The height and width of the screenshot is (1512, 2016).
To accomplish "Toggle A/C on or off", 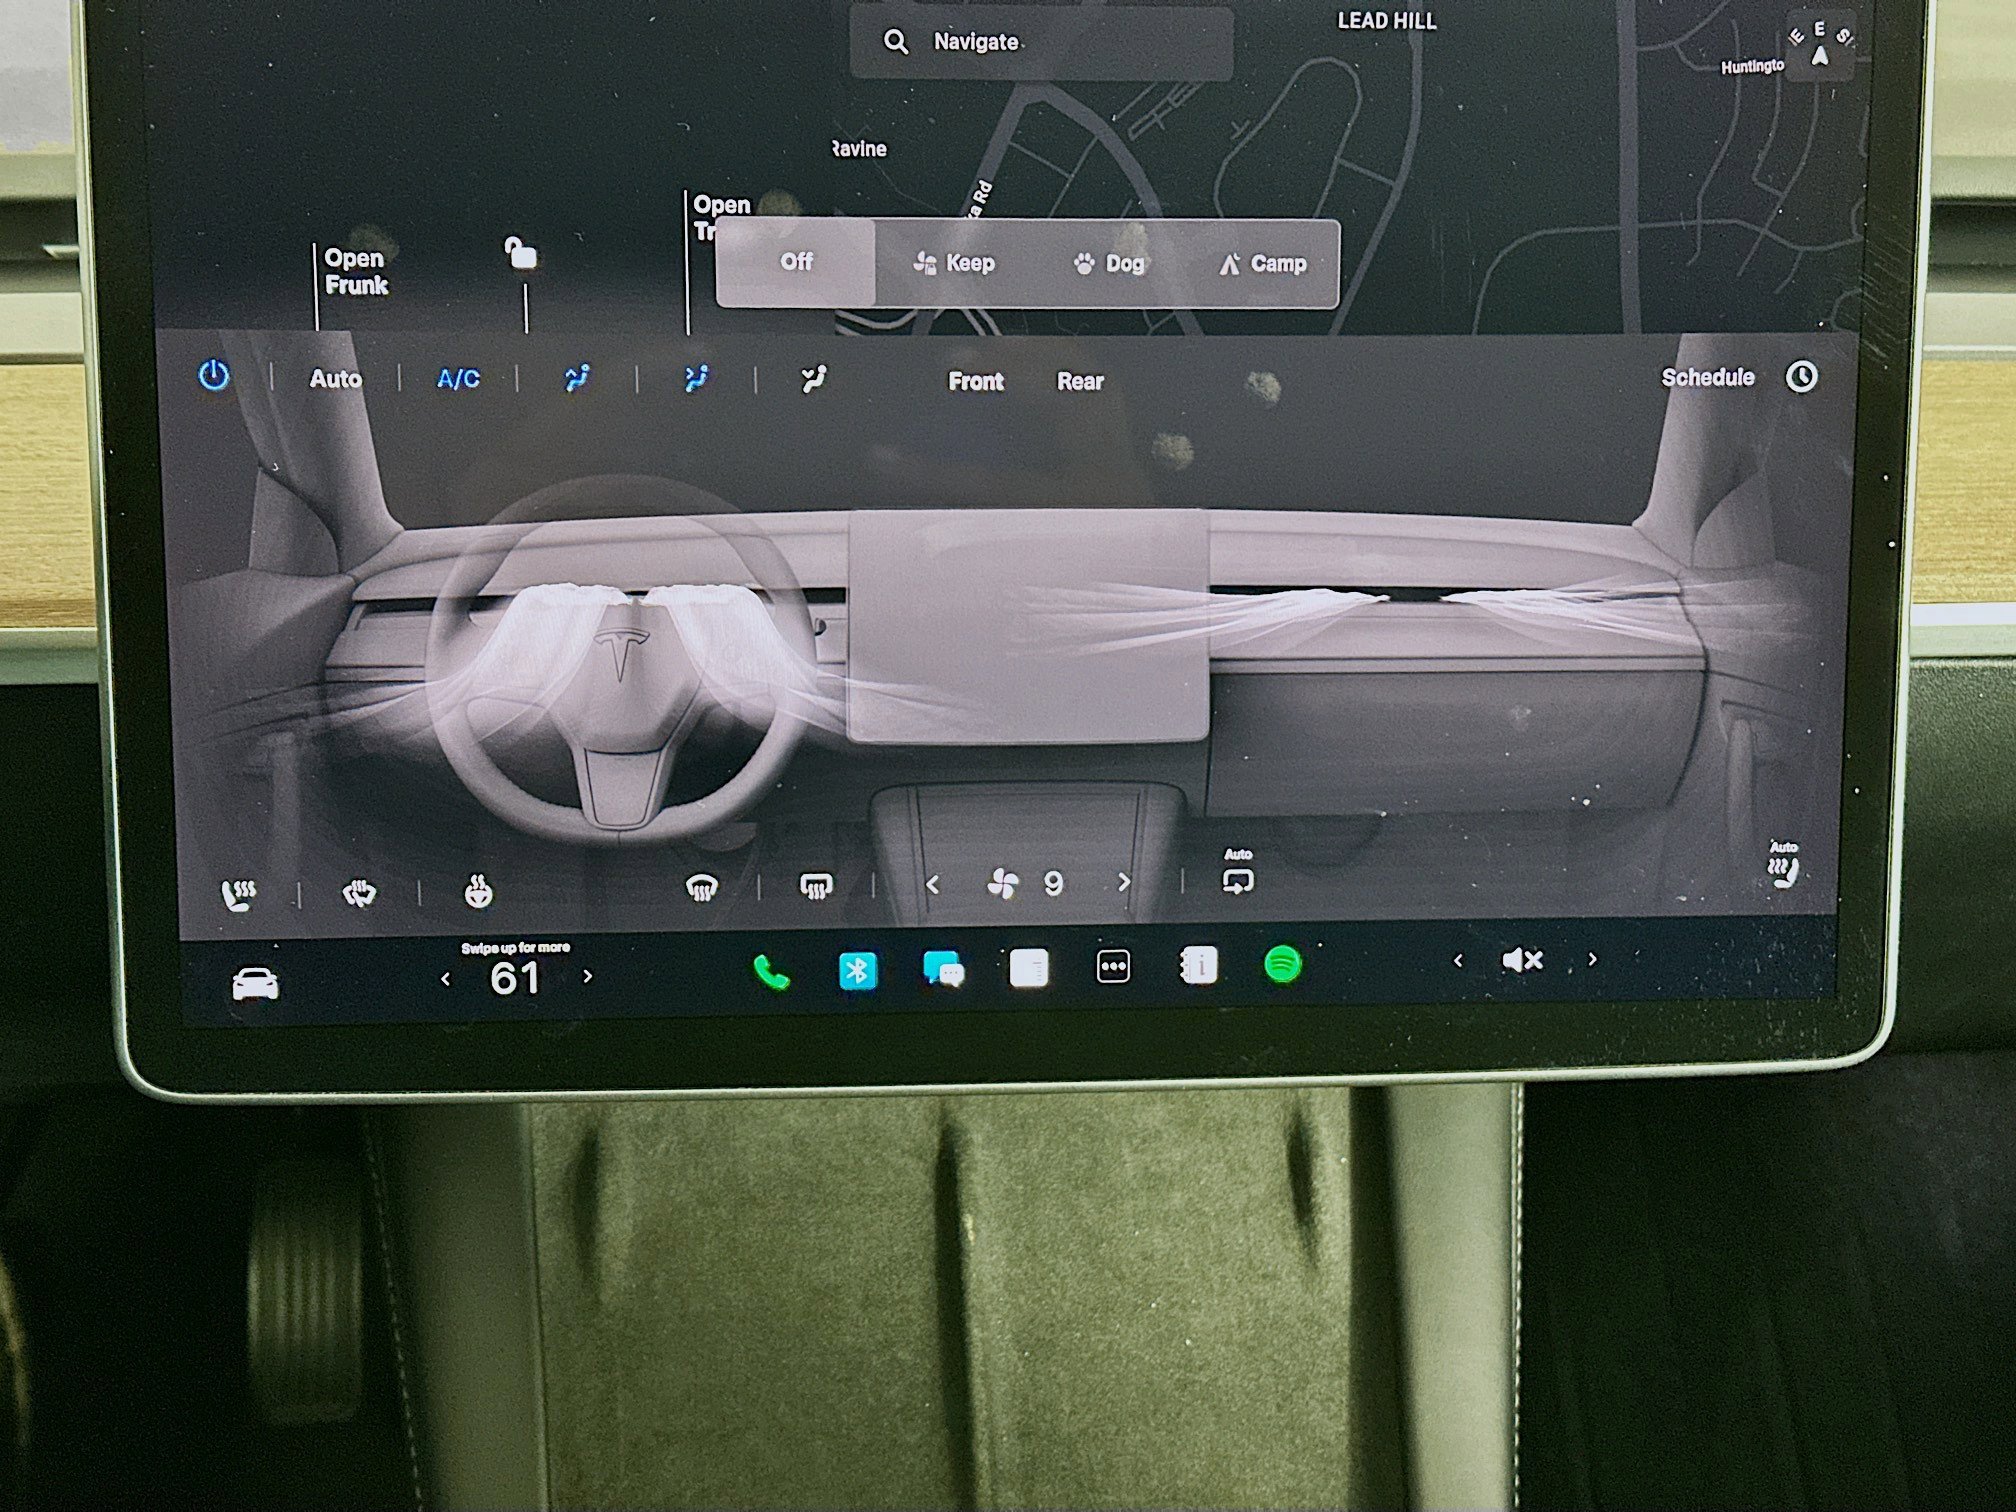I will point(458,378).
